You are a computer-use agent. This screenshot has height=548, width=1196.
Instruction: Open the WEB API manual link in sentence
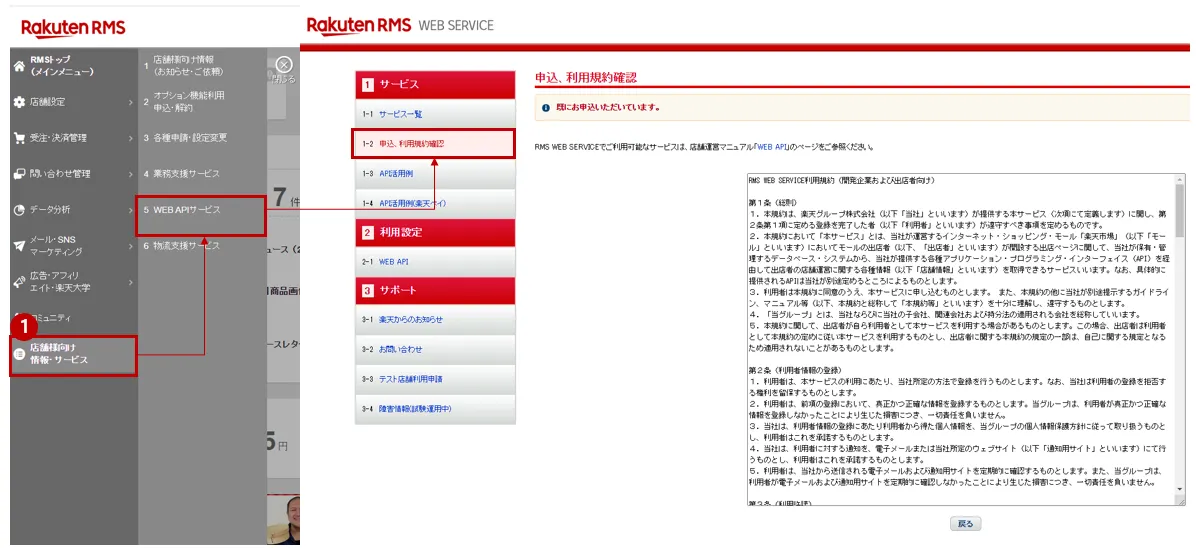coord(772,147)
